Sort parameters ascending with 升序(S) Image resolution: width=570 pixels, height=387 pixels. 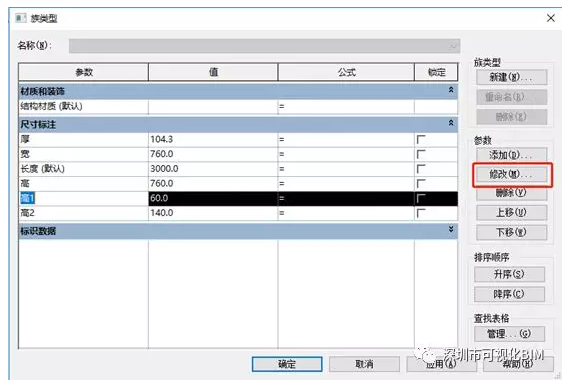509,274
